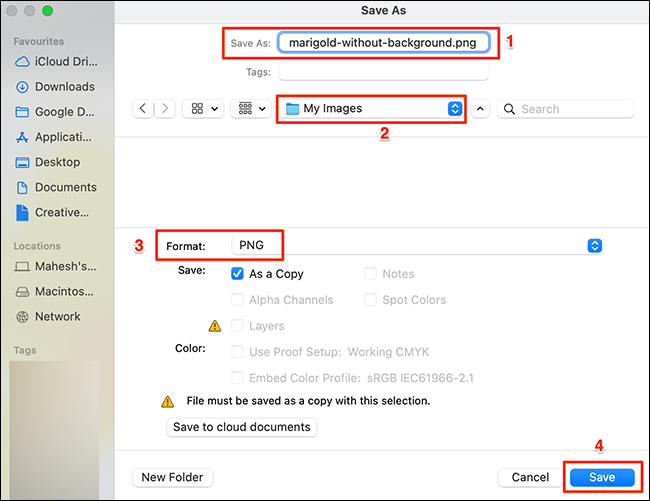Toggle the Alpha Channels checkbox
Screen dimensions: 650x501
coord(238,299)
